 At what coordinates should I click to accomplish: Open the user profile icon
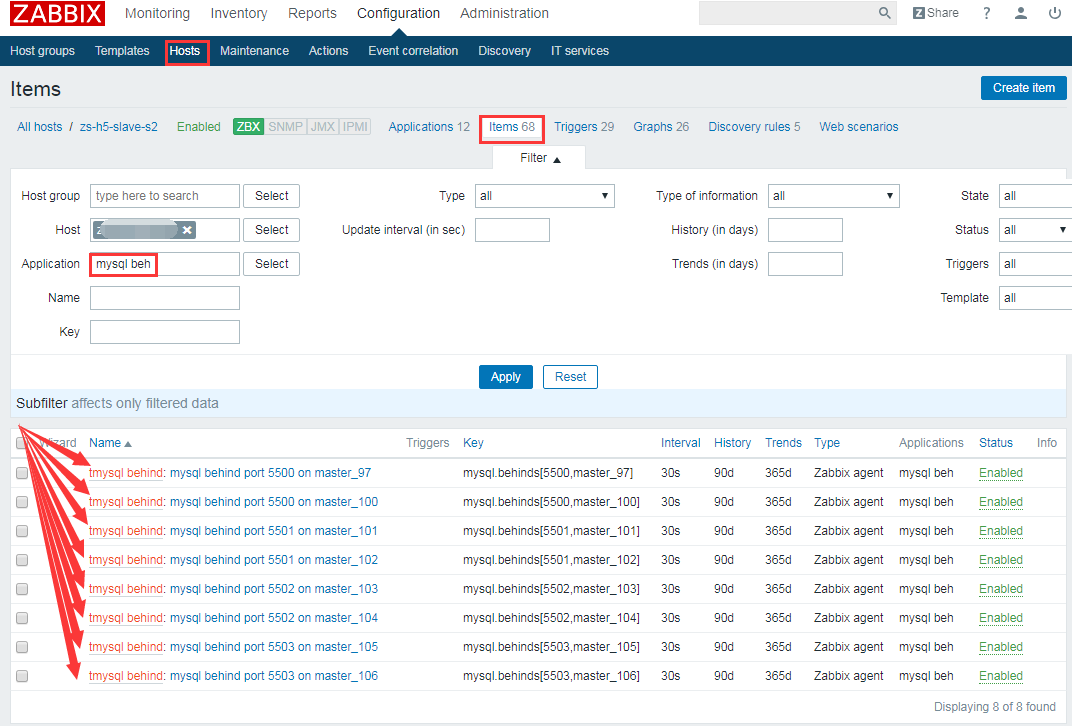click(x=1021, y=13)
